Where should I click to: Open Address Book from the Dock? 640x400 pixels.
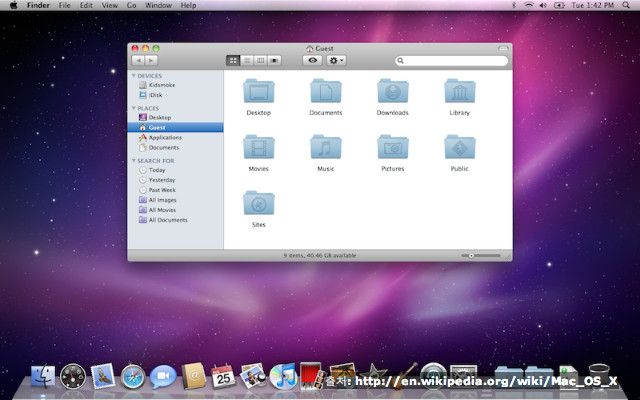pos(193,376)
